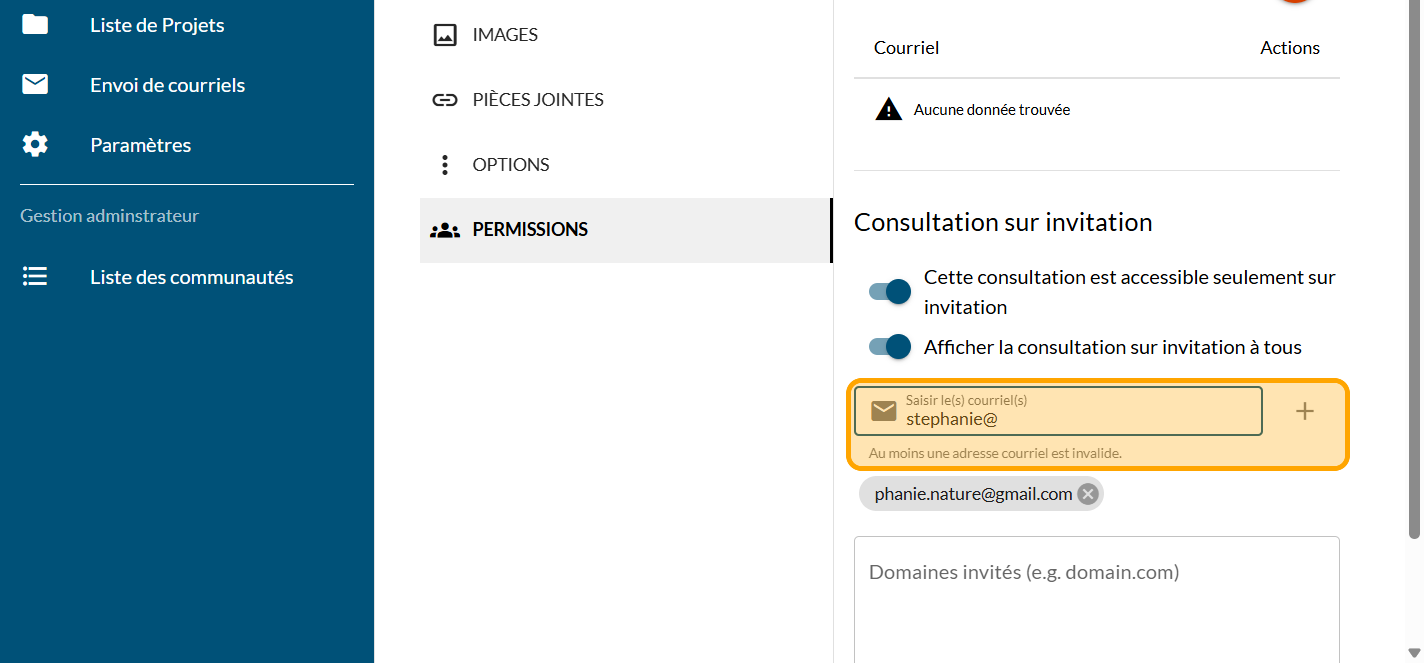This screenshot has height=663, width=1424.
Task: Switch to the OPTIONS tab
Action: (x=511, y=165)
